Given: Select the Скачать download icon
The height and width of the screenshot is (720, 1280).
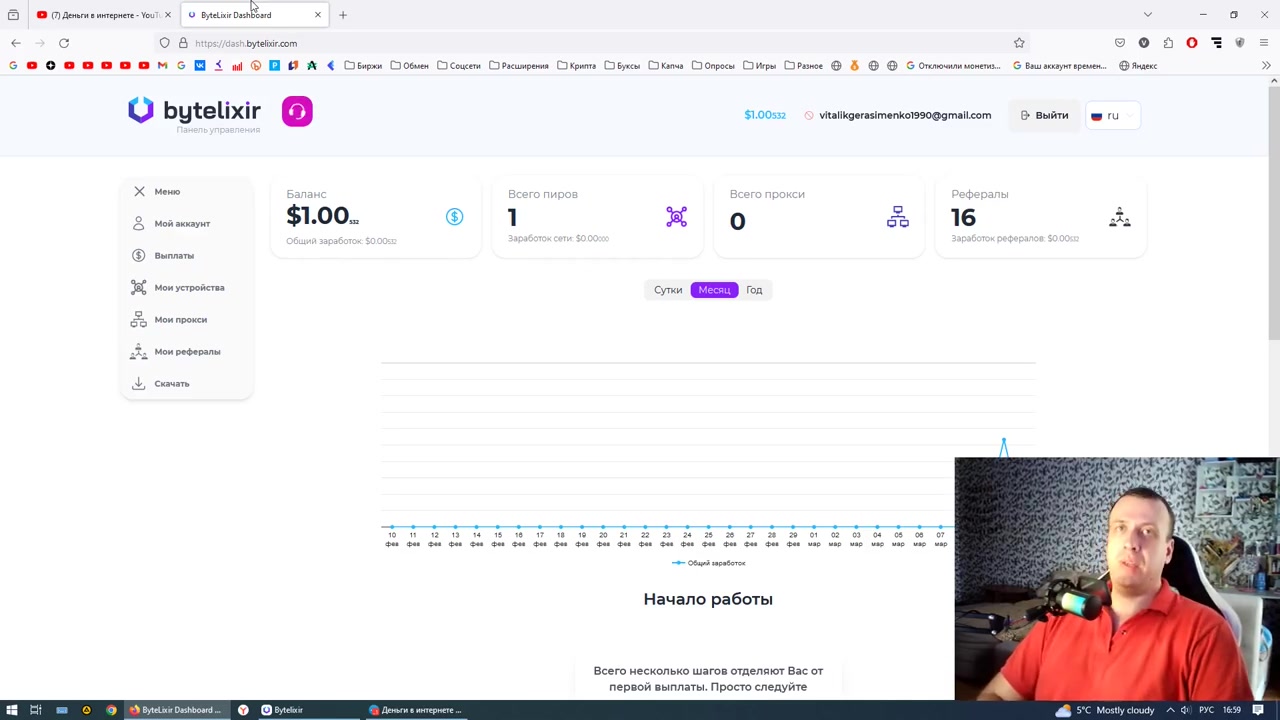Looking at the screenshot, I should click(139, 383).
